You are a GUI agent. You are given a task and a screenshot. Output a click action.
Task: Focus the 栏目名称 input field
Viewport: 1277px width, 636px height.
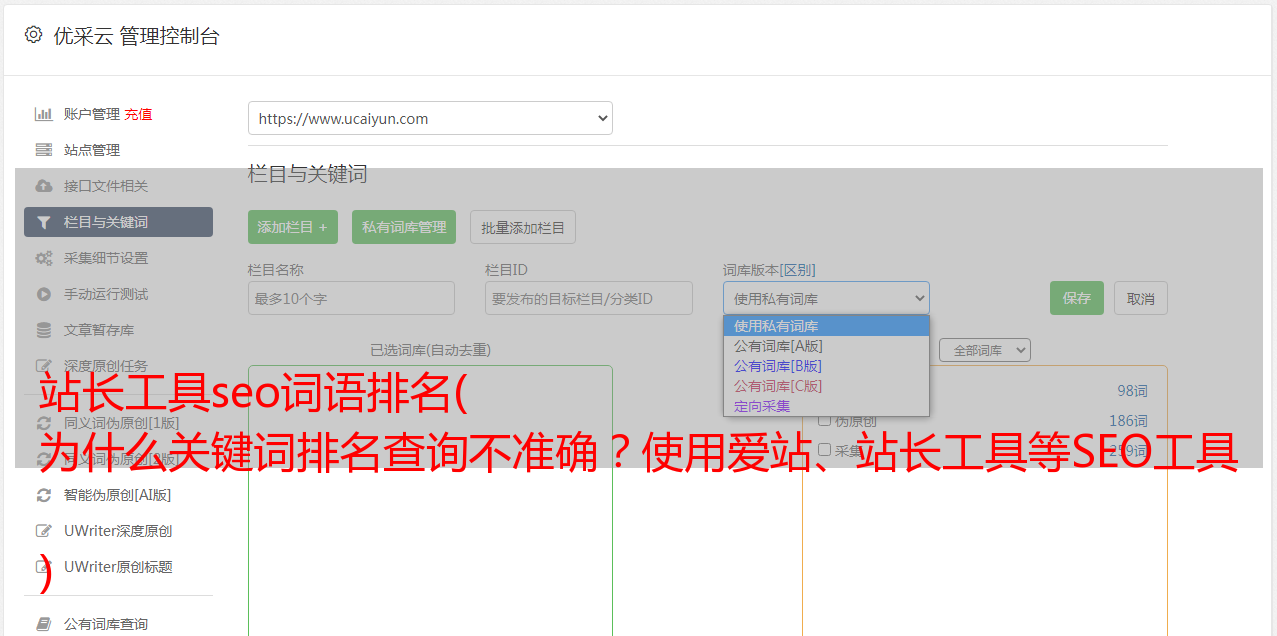pos(351,298)
